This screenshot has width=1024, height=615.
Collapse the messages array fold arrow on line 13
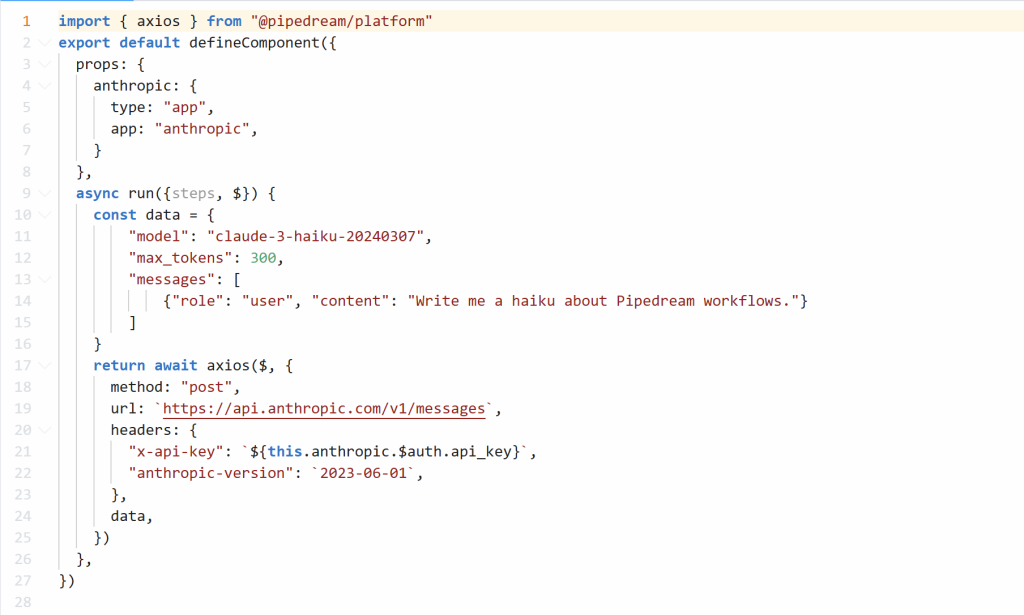click(44, 280)
